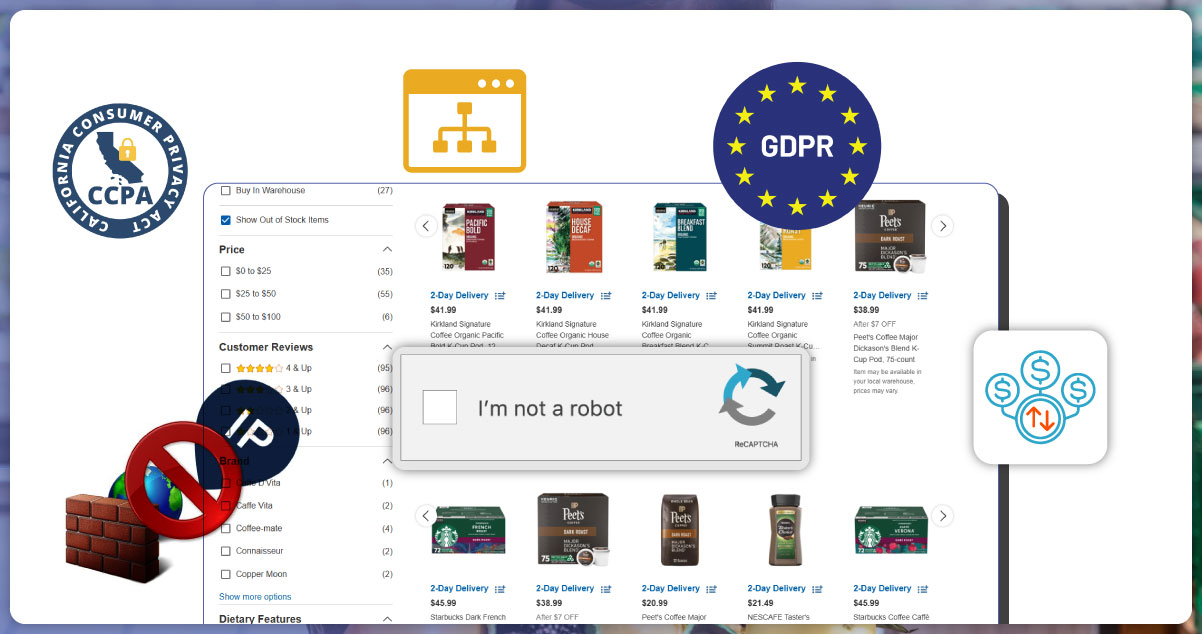Open Starbucks Dark French product title
The image size is (1202, 634).
[467, 618]
